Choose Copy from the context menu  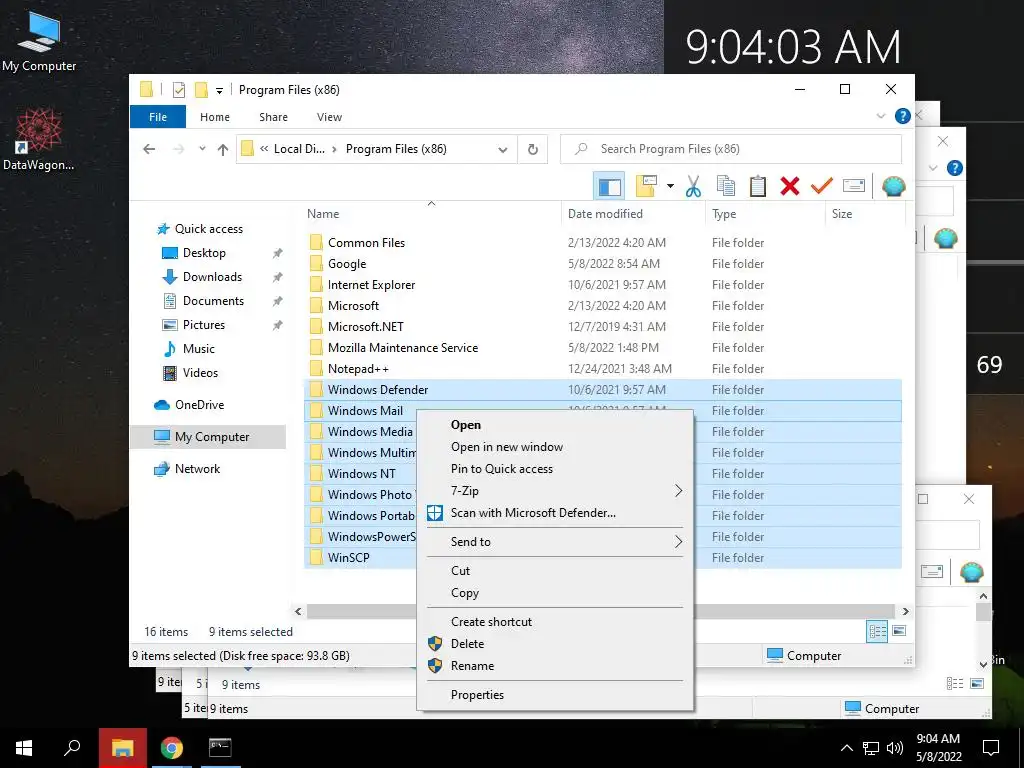pos(555,592)
